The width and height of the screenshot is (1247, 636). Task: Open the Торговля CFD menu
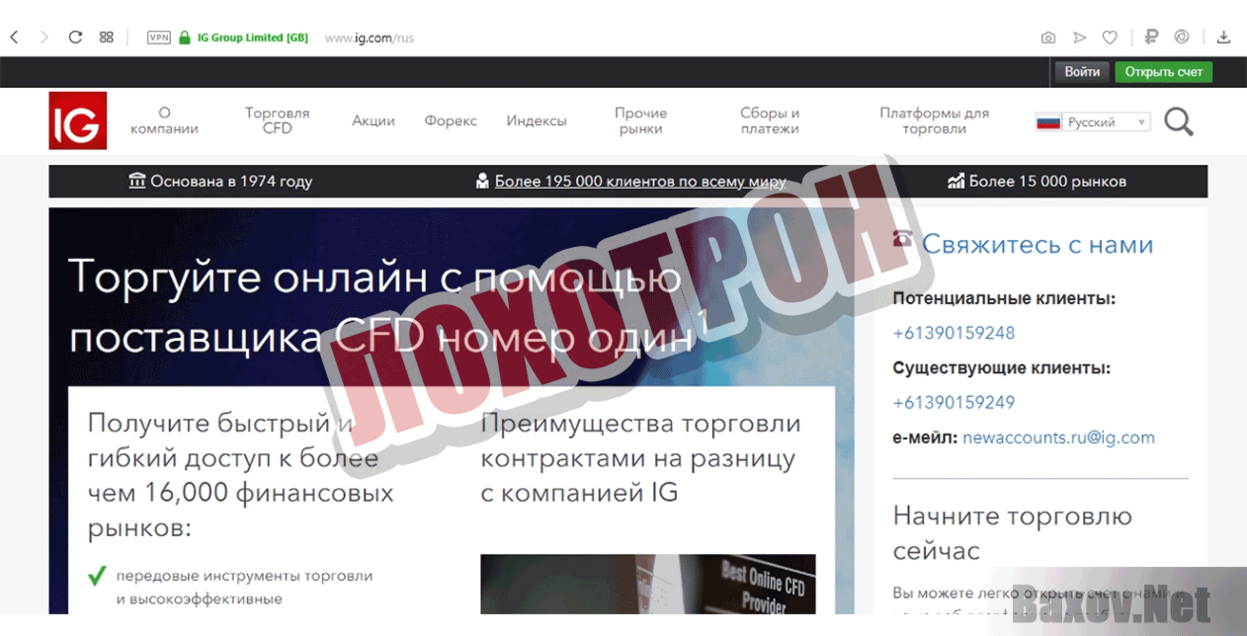(x=277, y=121)
